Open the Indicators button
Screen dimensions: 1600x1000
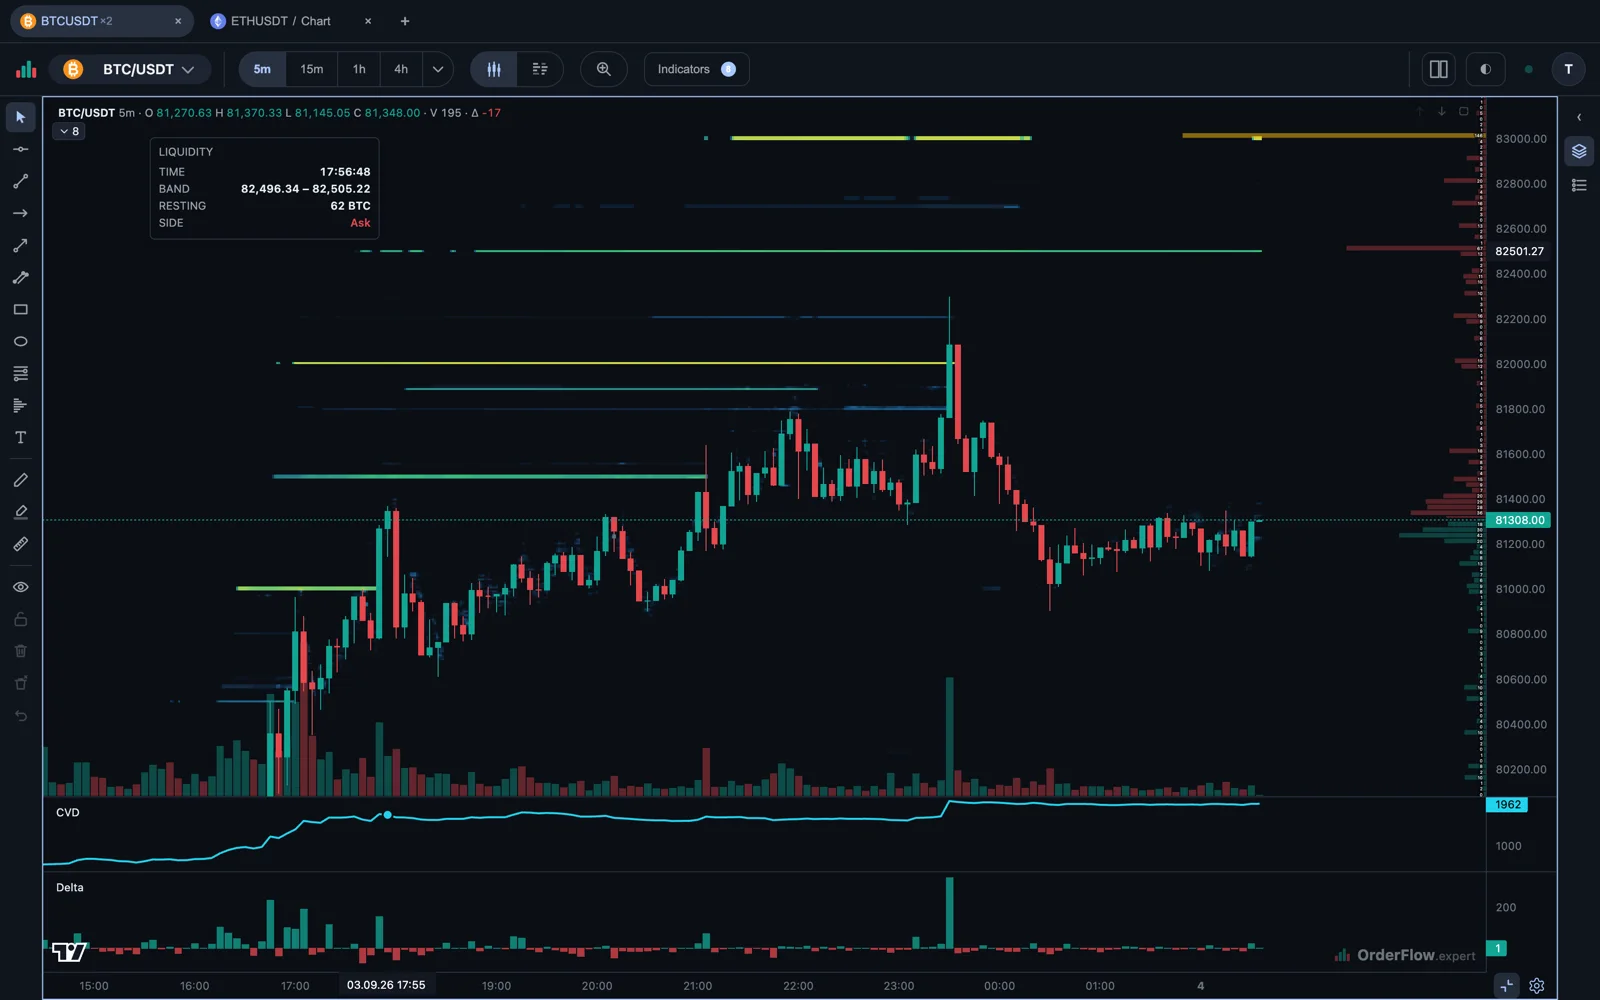pos(697,69)
